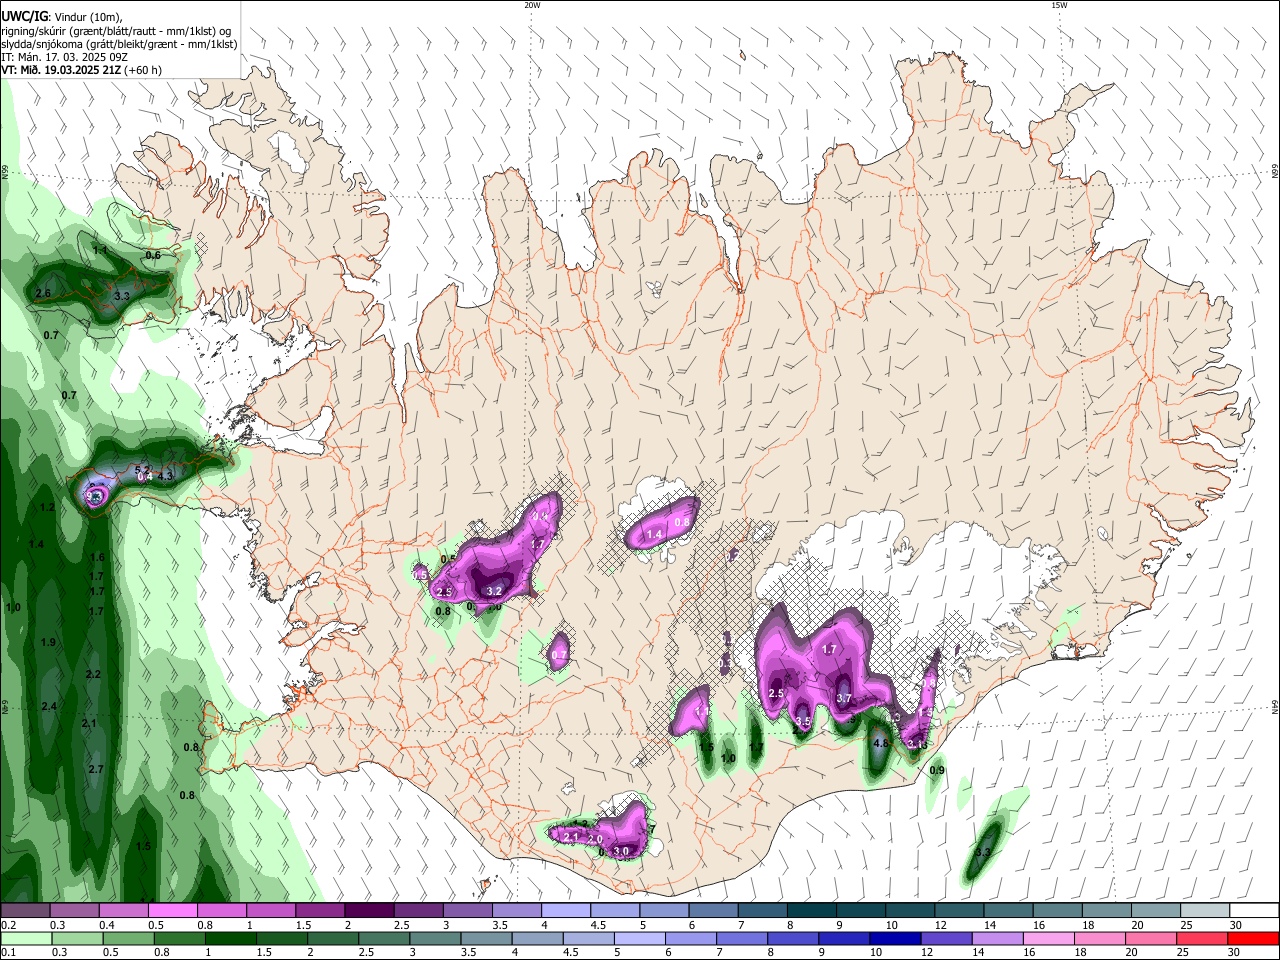Image resolution: width=1280 pixels, height=960 pixels.
Task: Pick the snow legend swatch between 3 and 3.5
Action: point(467,911)
